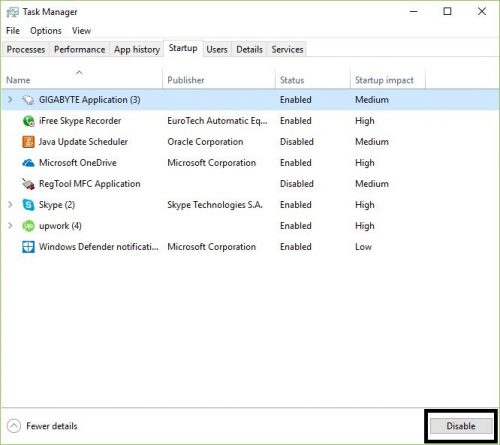Select the iFree Skype Recorder icon
This screenshot has width=500, height=445.
click(28, 121)
